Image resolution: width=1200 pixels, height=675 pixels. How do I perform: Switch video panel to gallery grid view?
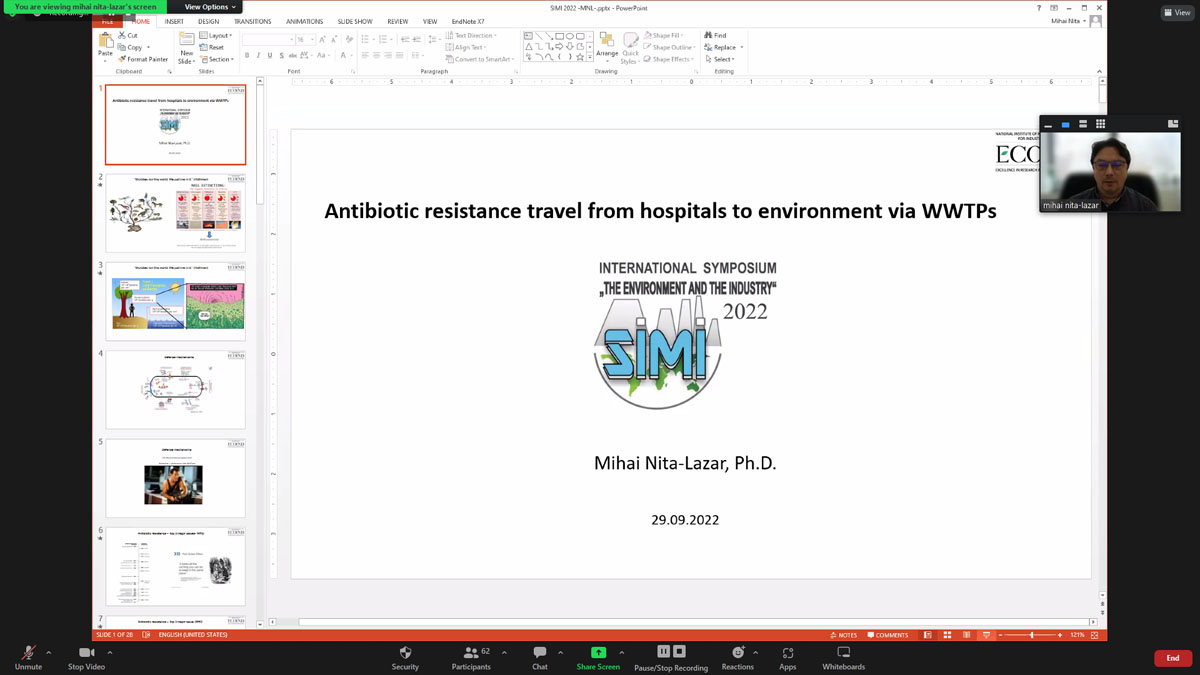1100,124
